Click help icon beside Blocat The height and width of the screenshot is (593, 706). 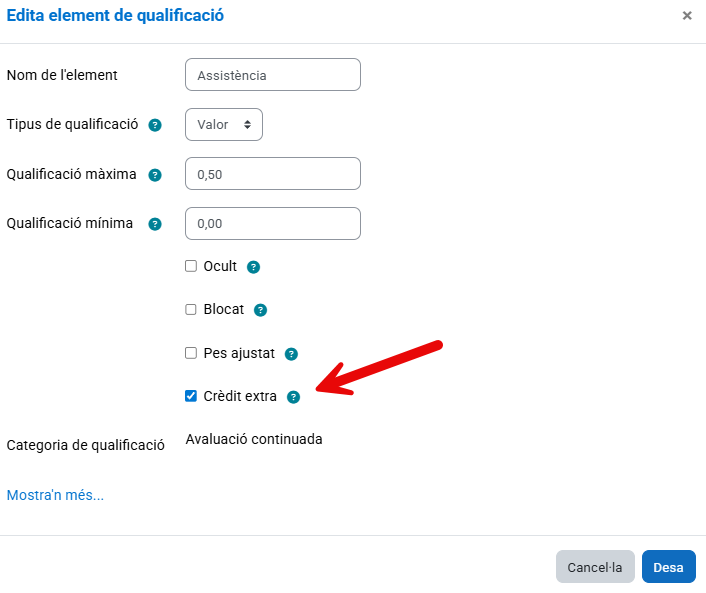[260, 310]
